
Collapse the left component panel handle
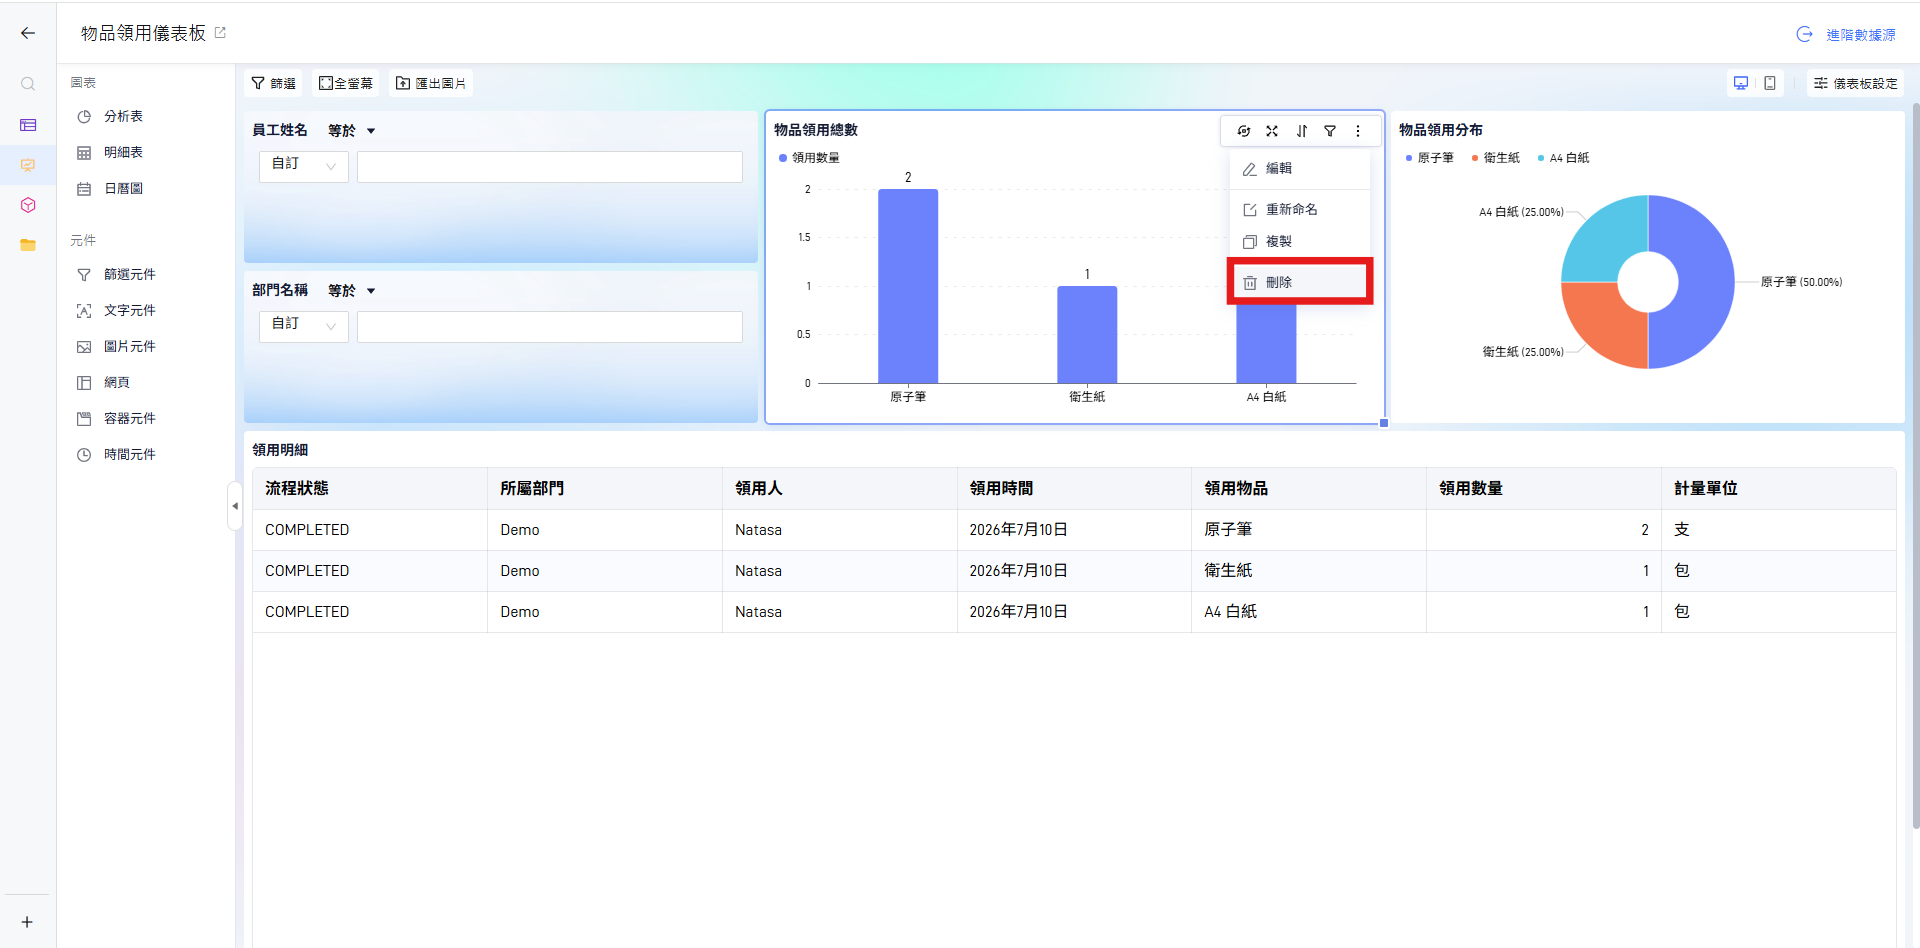click(x=235, y=506)
